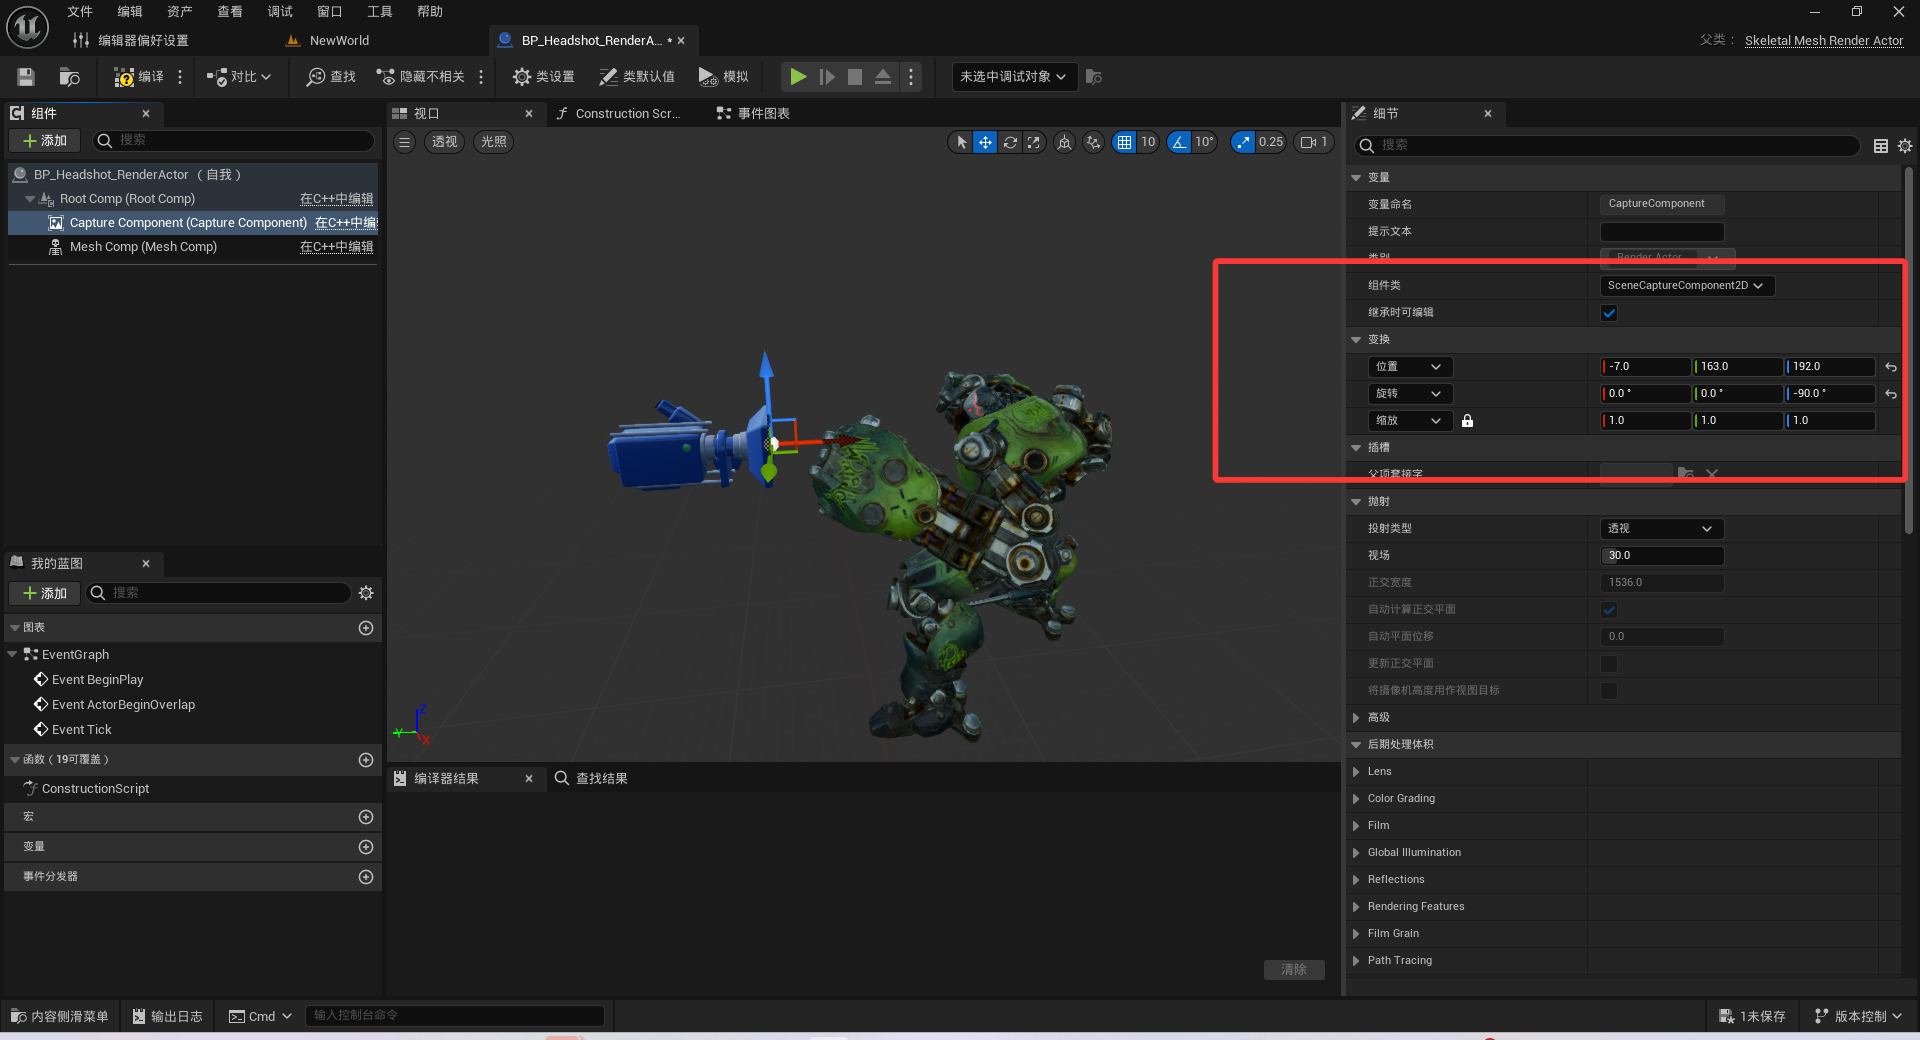This screenshot has height=1040, width=1920.
Task: Click 添加 in components panel
Action: 45,141
